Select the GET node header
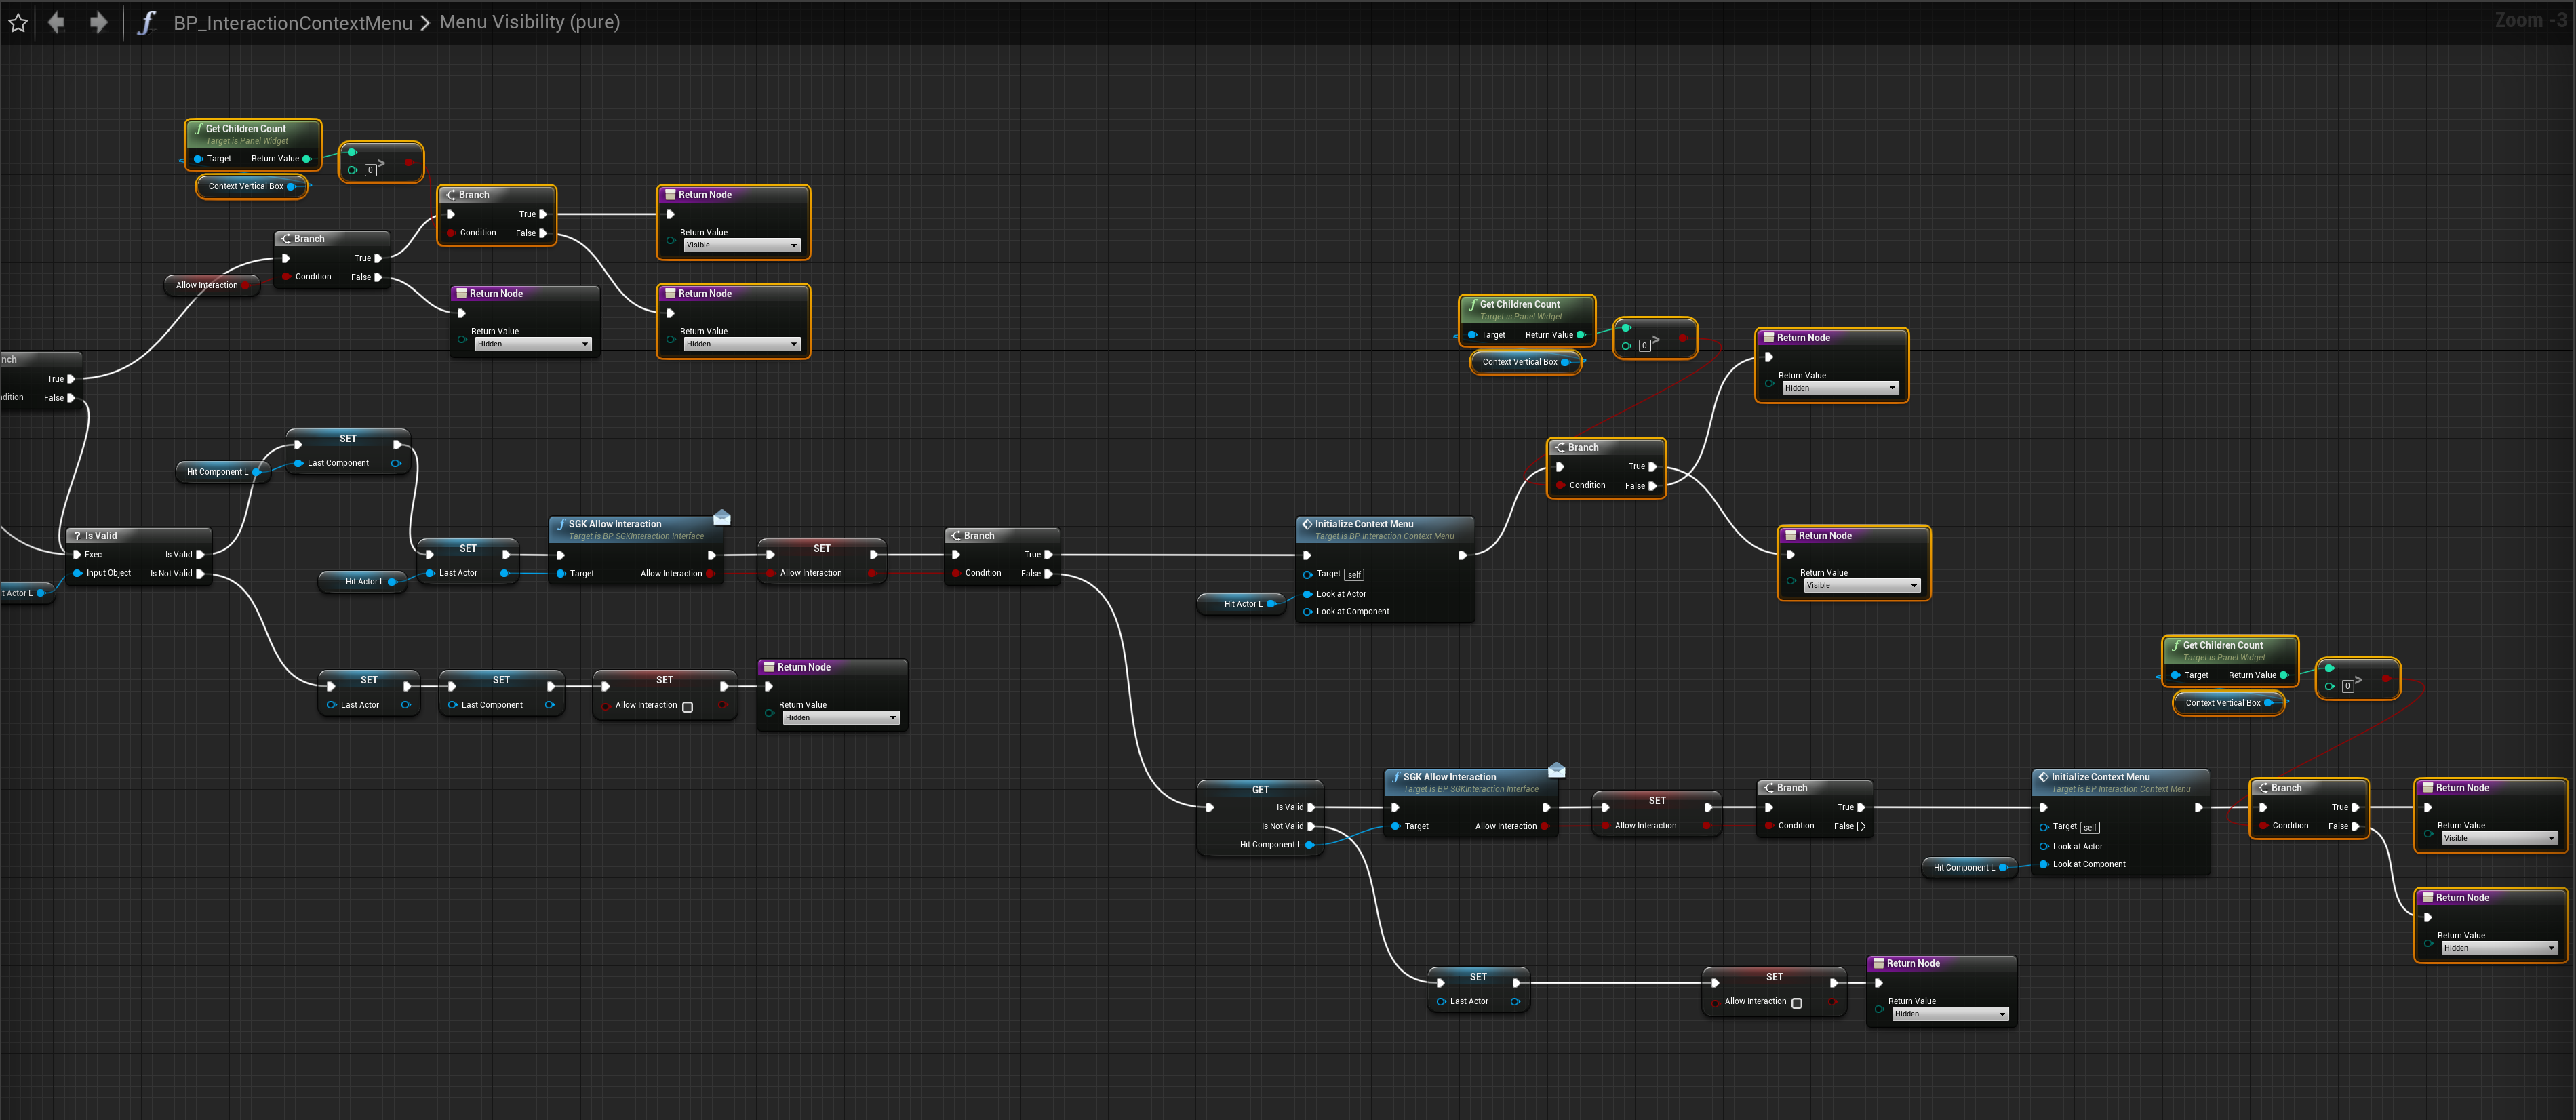This screenshot has height=1120, width=2576. (x=1260, y=790)
